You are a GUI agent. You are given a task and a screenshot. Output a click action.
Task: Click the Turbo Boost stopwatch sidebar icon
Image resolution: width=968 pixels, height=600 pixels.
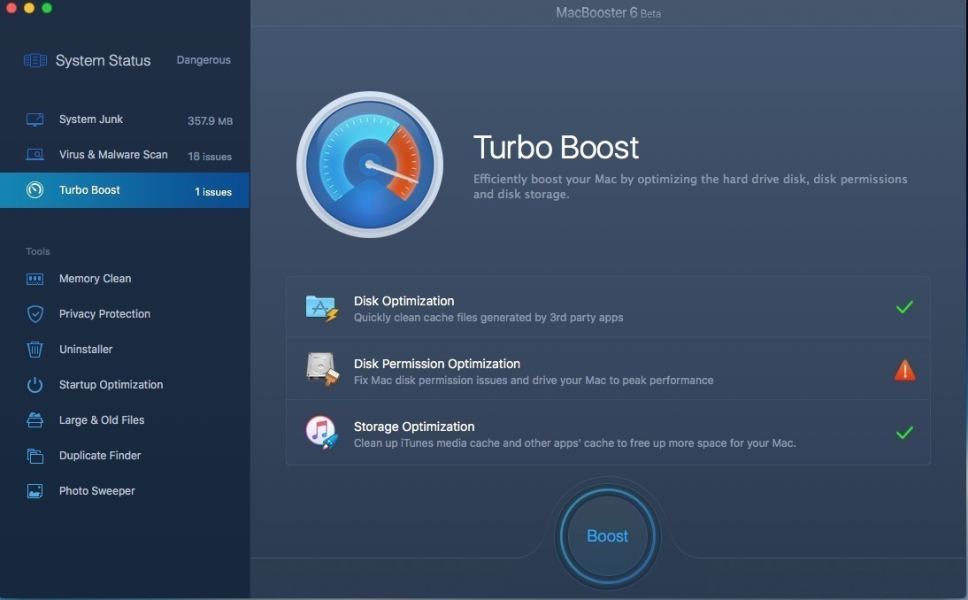pos(33,190)
